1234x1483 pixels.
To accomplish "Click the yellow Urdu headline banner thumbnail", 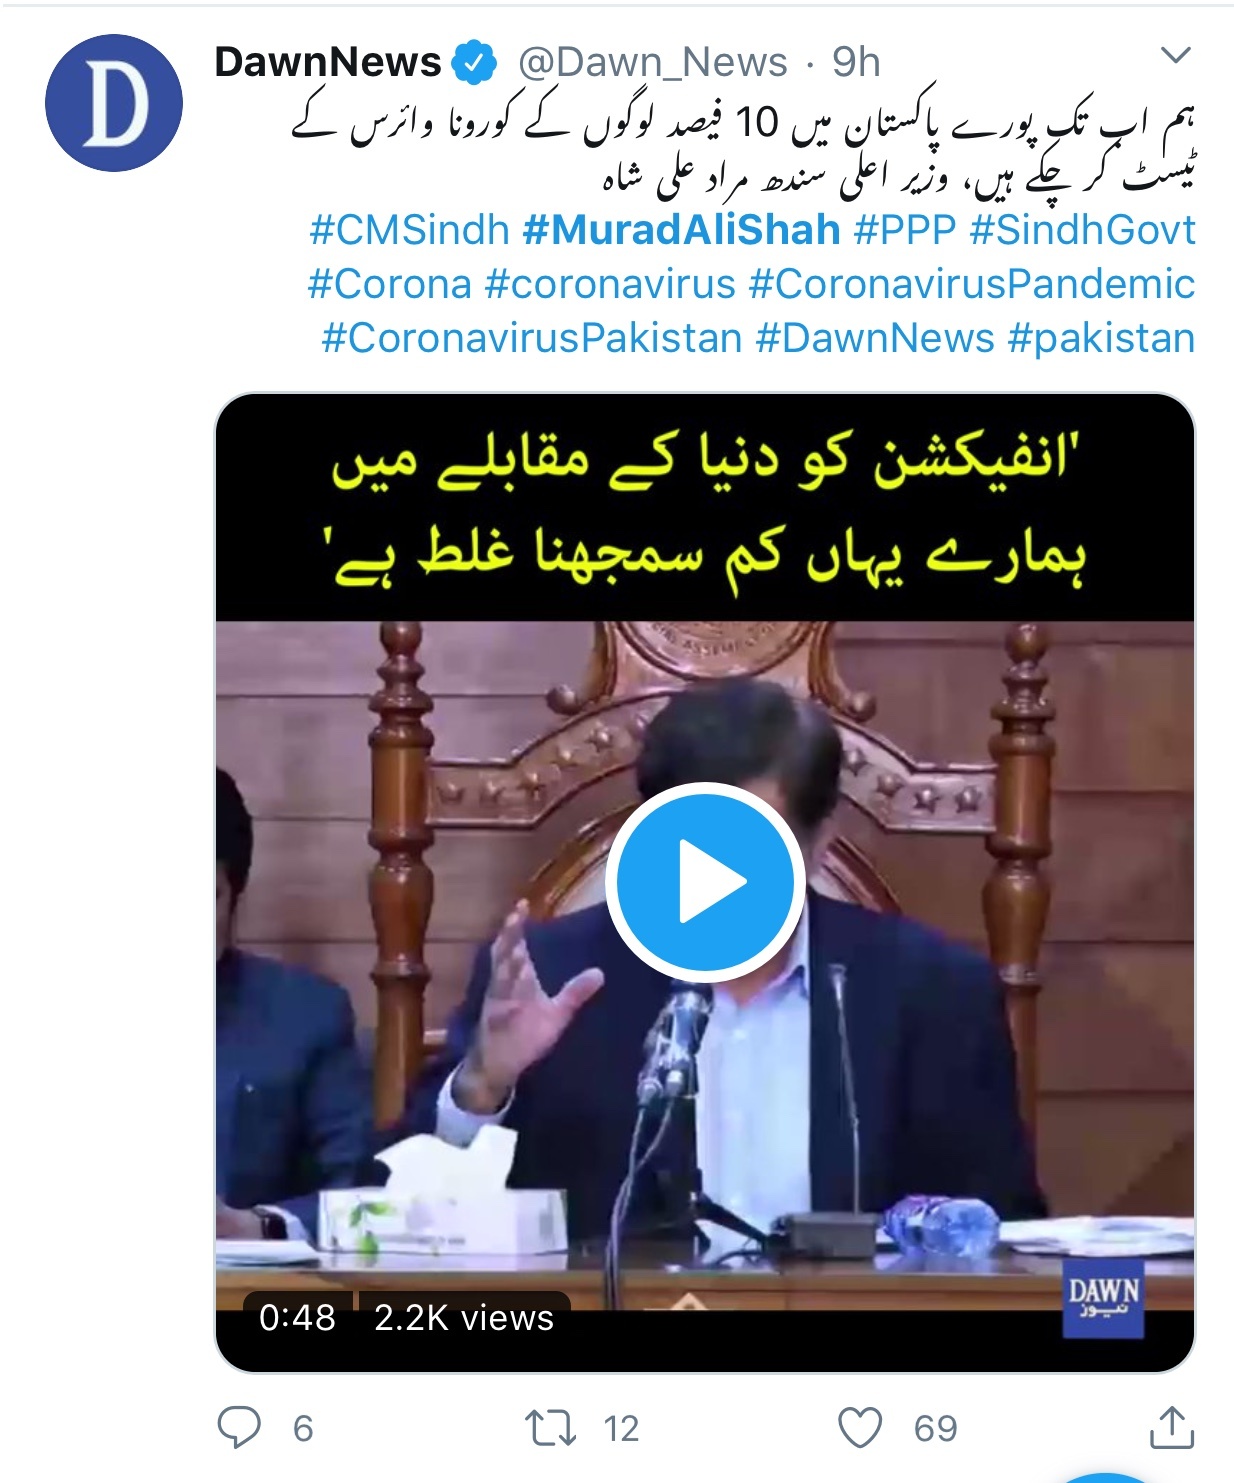I will coord(706,508).
